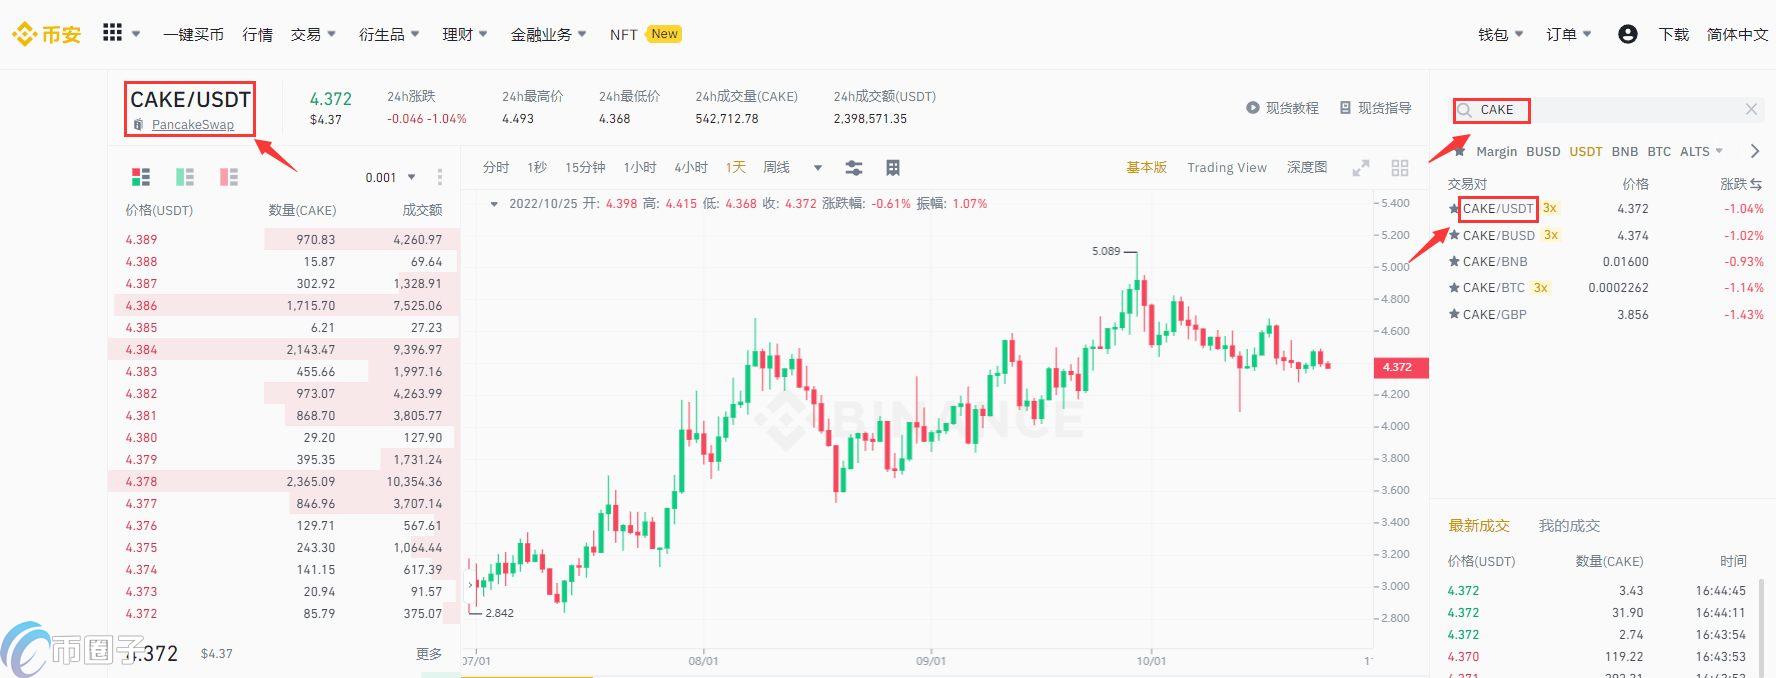Image resolution: width=1776 pixels, height=678 pixels.
Task: Favorite the CAKE/BTC pair
Action: (x=1454, y=287)
